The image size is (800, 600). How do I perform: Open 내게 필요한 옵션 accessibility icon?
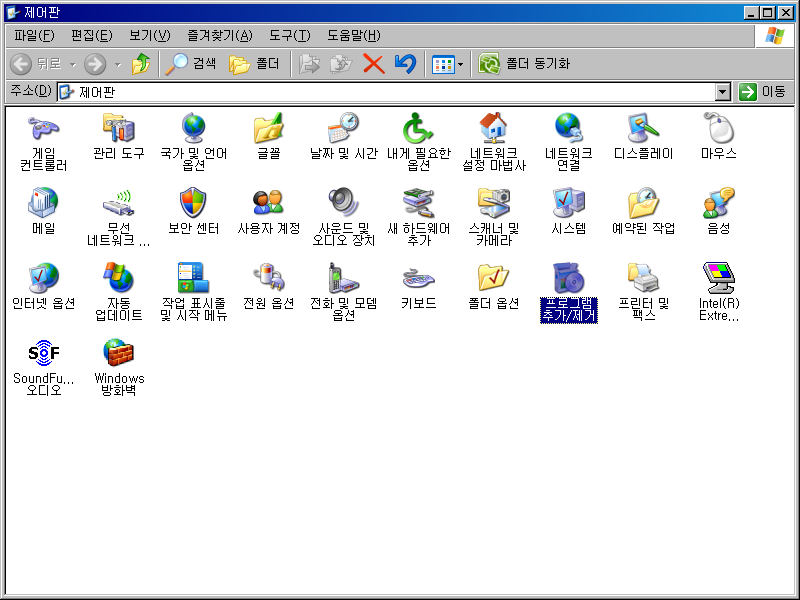click(418, 128)
